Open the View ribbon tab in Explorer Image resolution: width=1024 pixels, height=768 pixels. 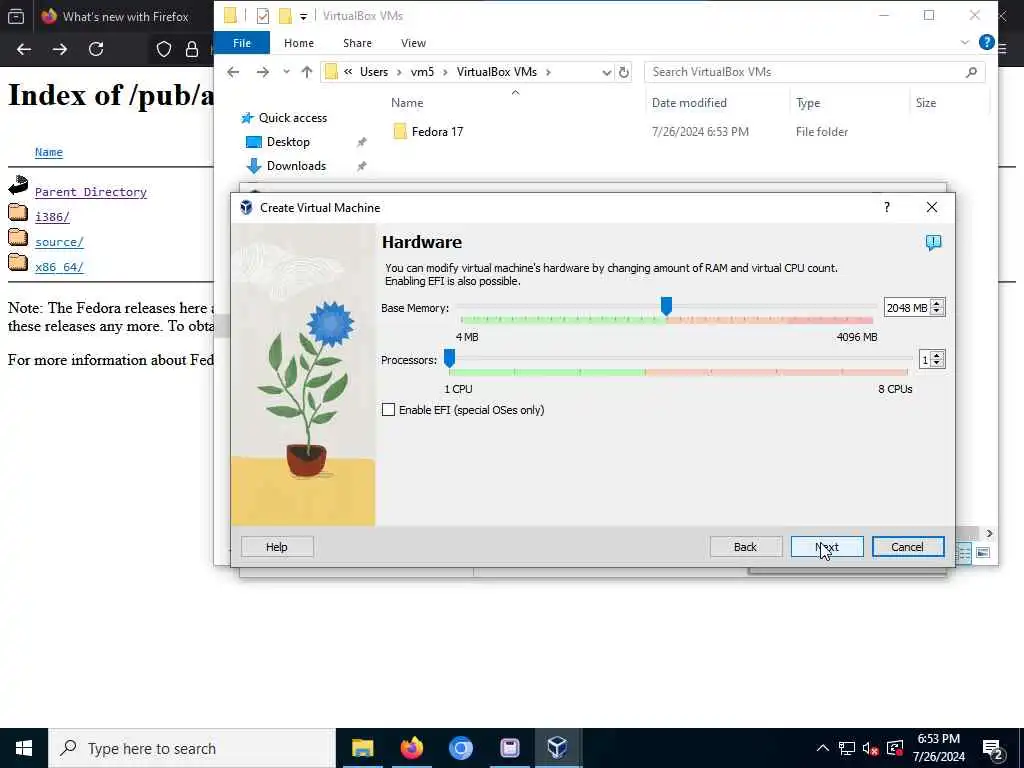click(x=413, y=43)
